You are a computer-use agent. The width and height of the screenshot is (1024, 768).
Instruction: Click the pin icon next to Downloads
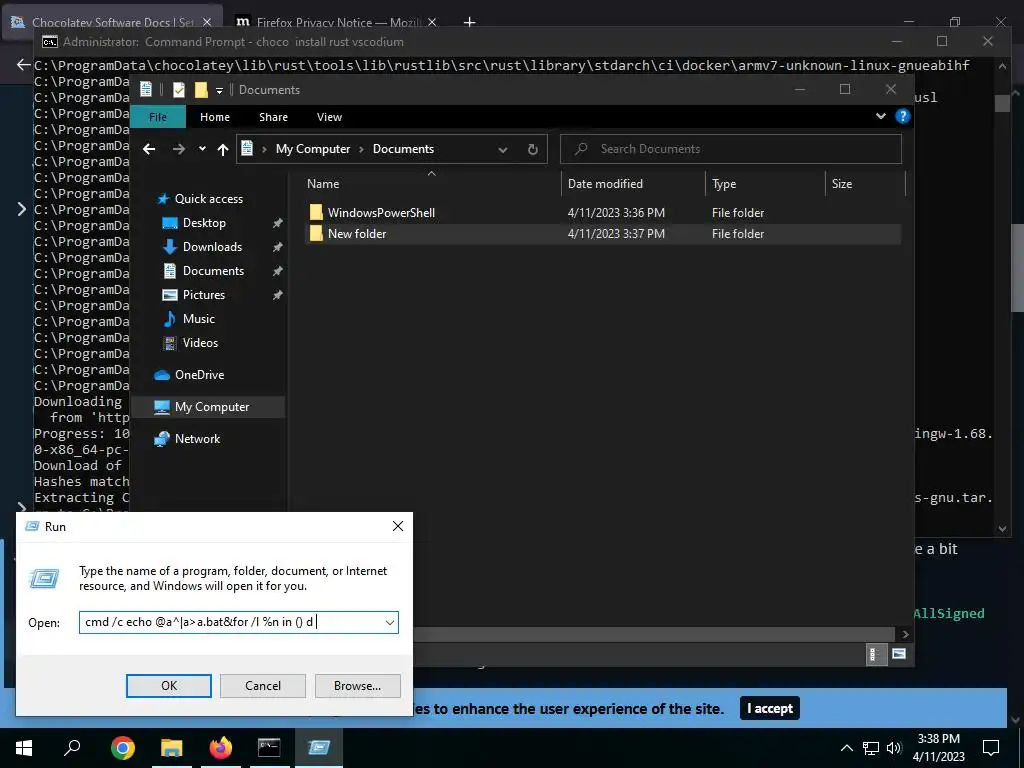(278, 248)
